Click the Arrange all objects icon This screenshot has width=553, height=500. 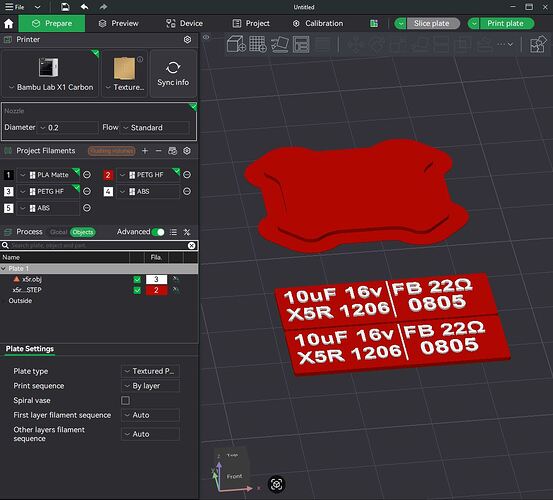tap(301, 44)
